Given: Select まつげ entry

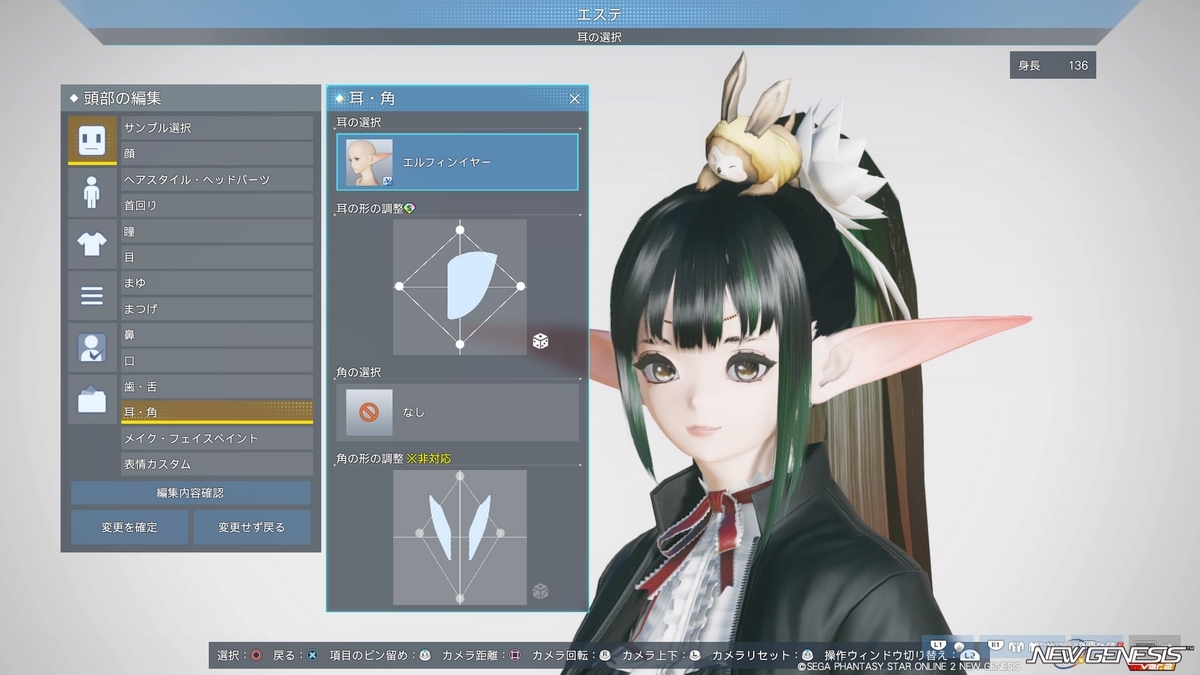Looking at the screenshot, I should point(217,309).
